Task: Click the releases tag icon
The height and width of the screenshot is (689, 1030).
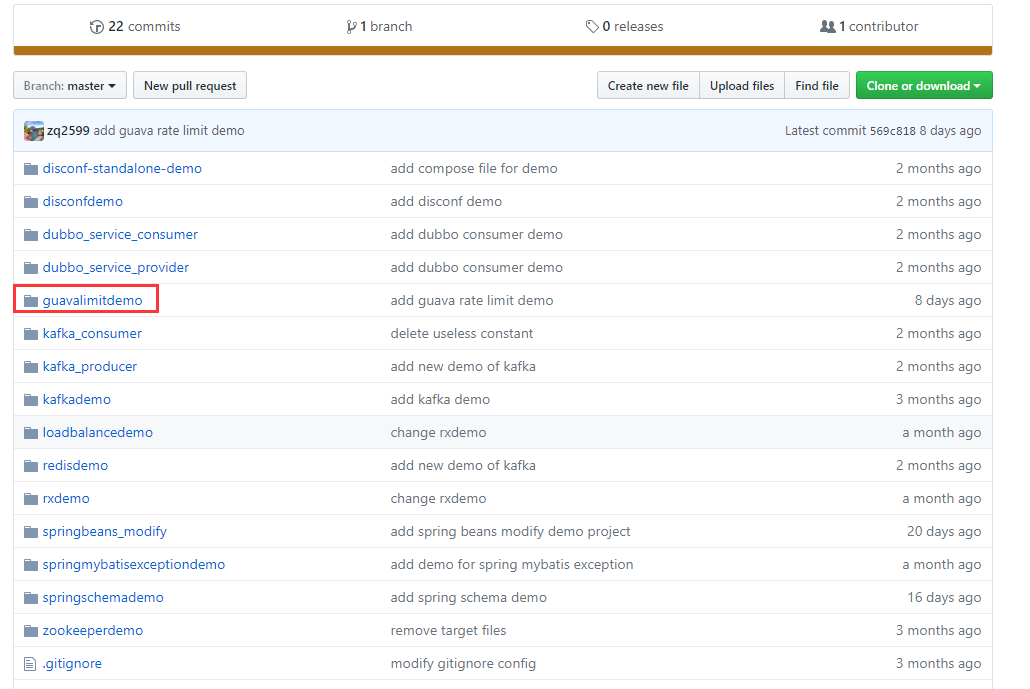Action: pyautogui.click(x=592, y=27)
